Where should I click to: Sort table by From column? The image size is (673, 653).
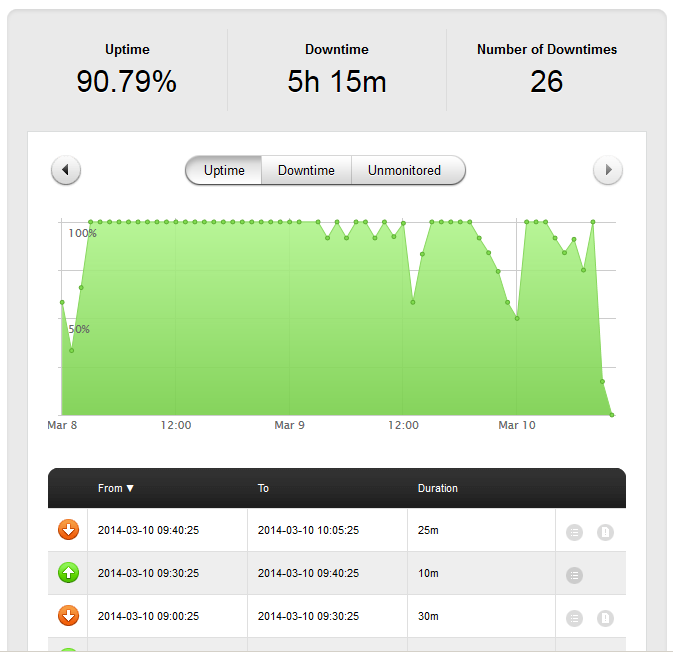[x=115, y=488]
